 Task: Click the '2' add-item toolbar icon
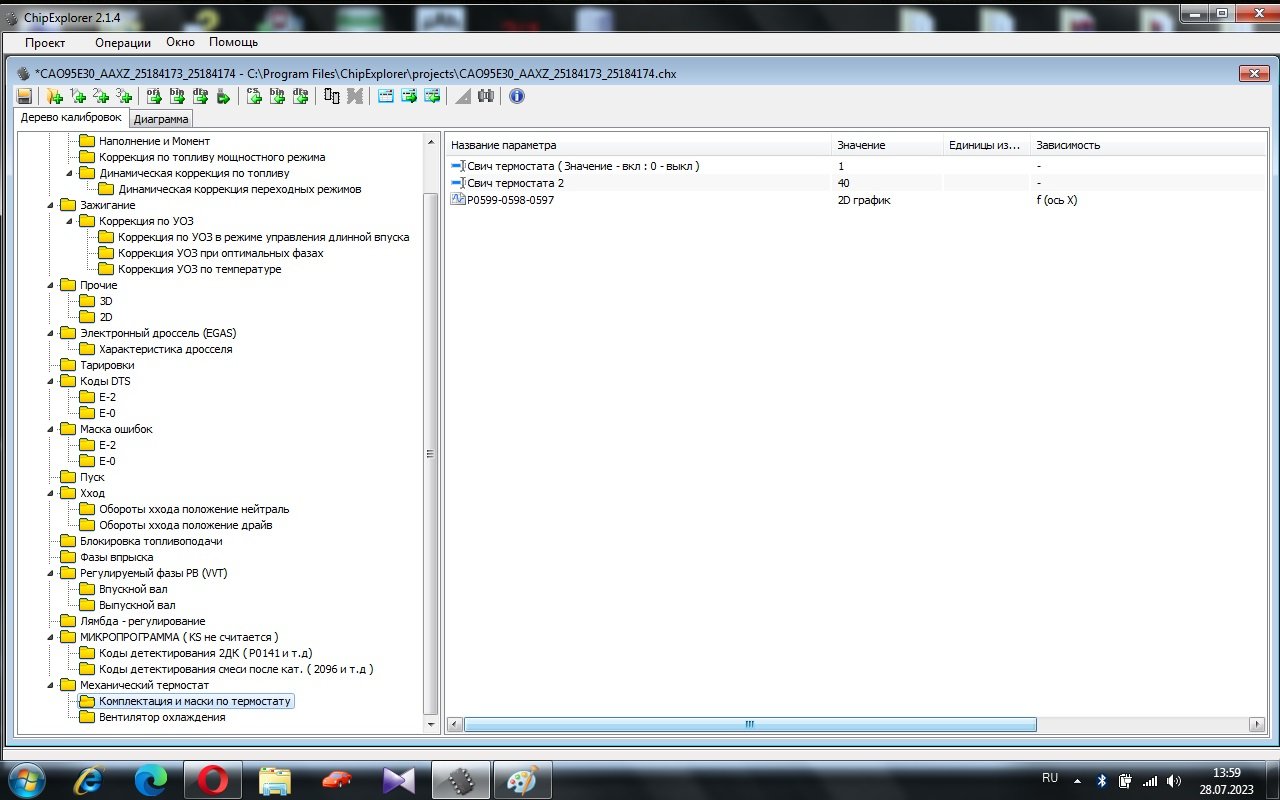[x=100, y=96]
